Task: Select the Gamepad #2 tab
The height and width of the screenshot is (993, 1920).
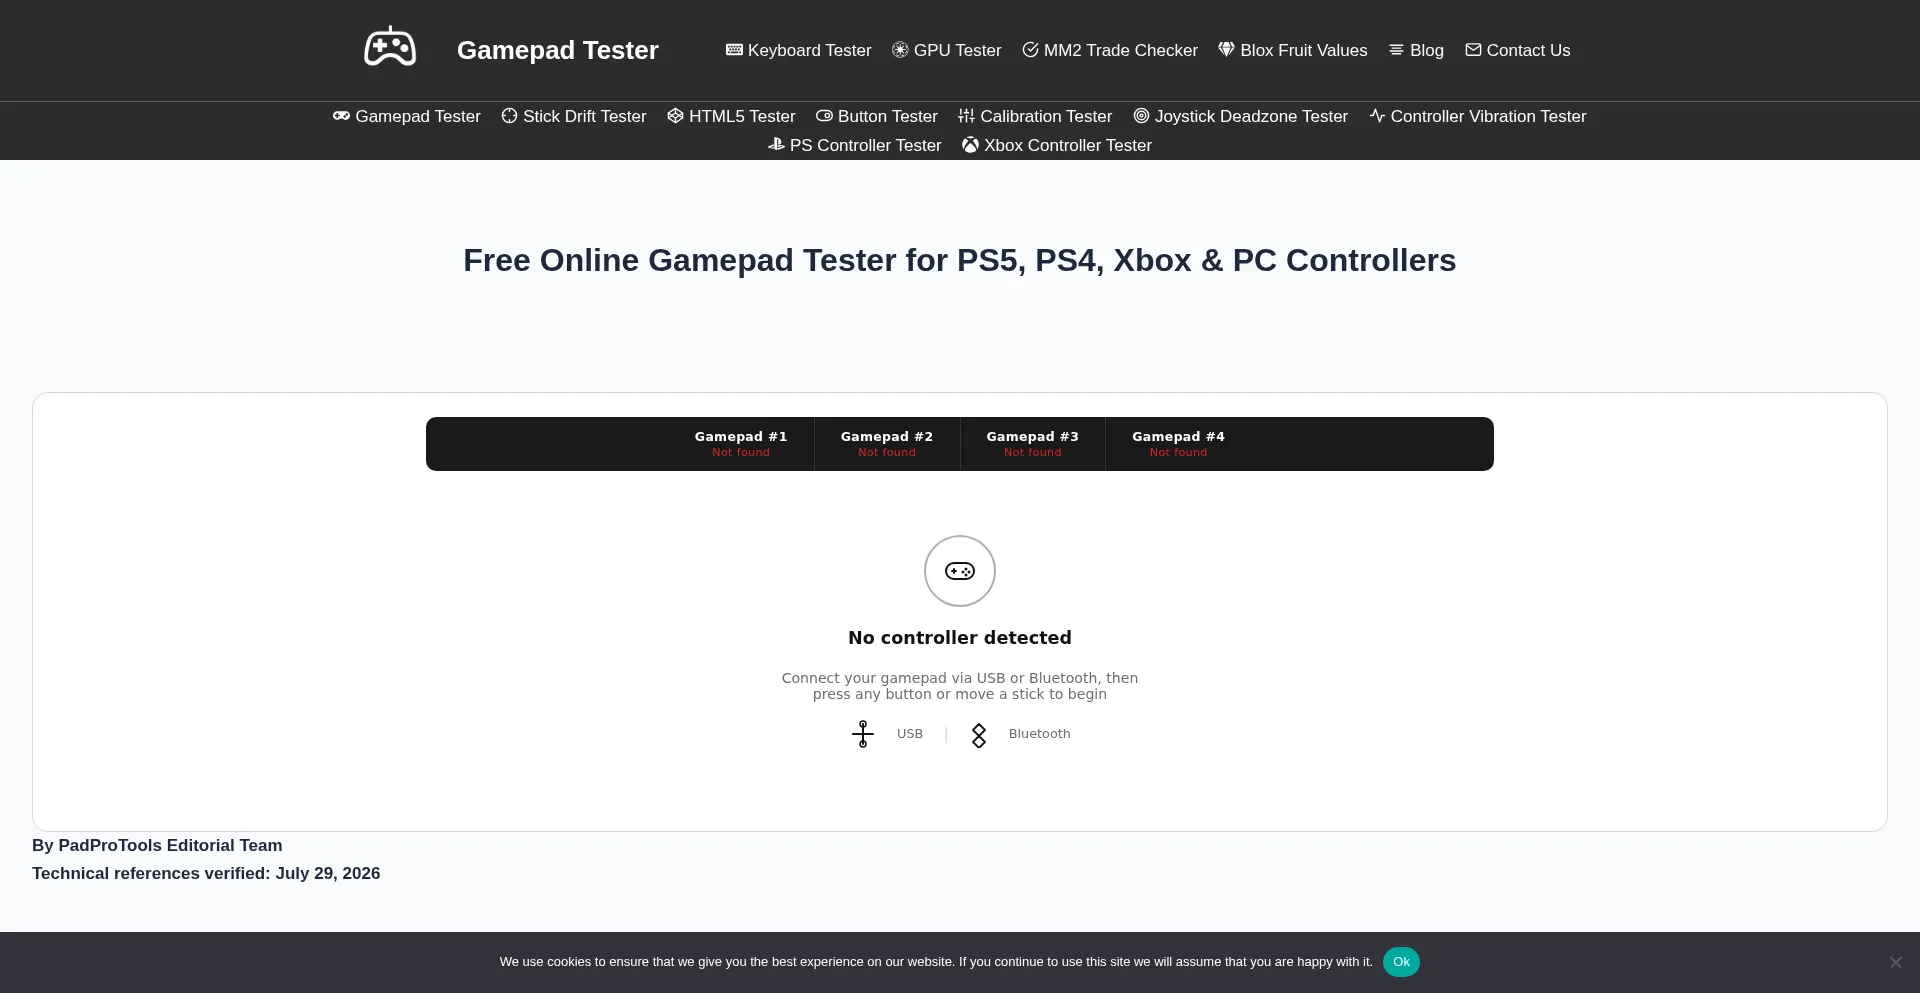Action: tap(887, 444)
